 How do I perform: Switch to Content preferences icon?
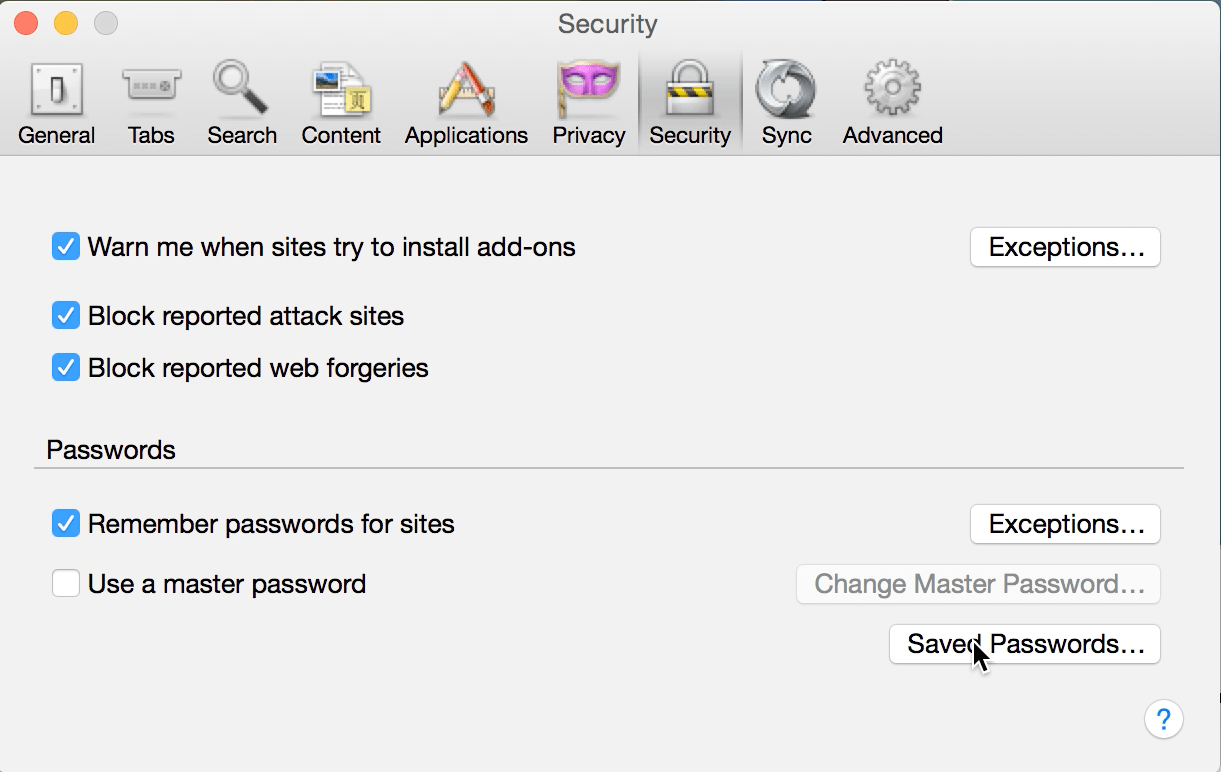click(341, 91)
